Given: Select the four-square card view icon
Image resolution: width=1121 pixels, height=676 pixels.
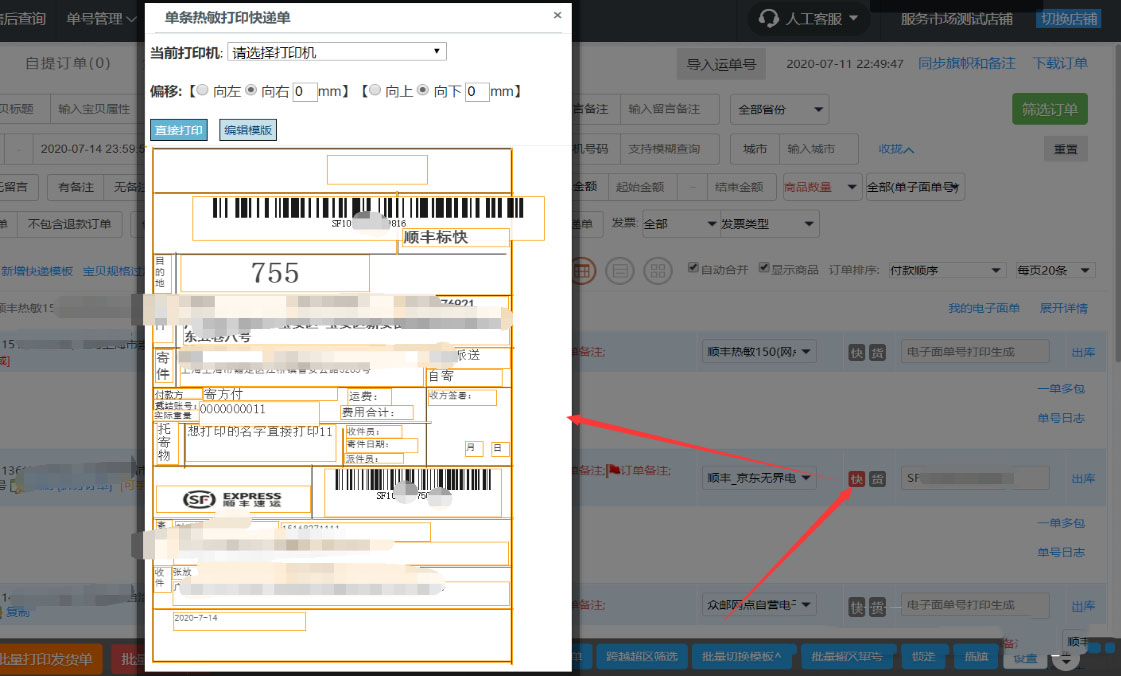Looking at the screenshot, I should pos(656,271).
